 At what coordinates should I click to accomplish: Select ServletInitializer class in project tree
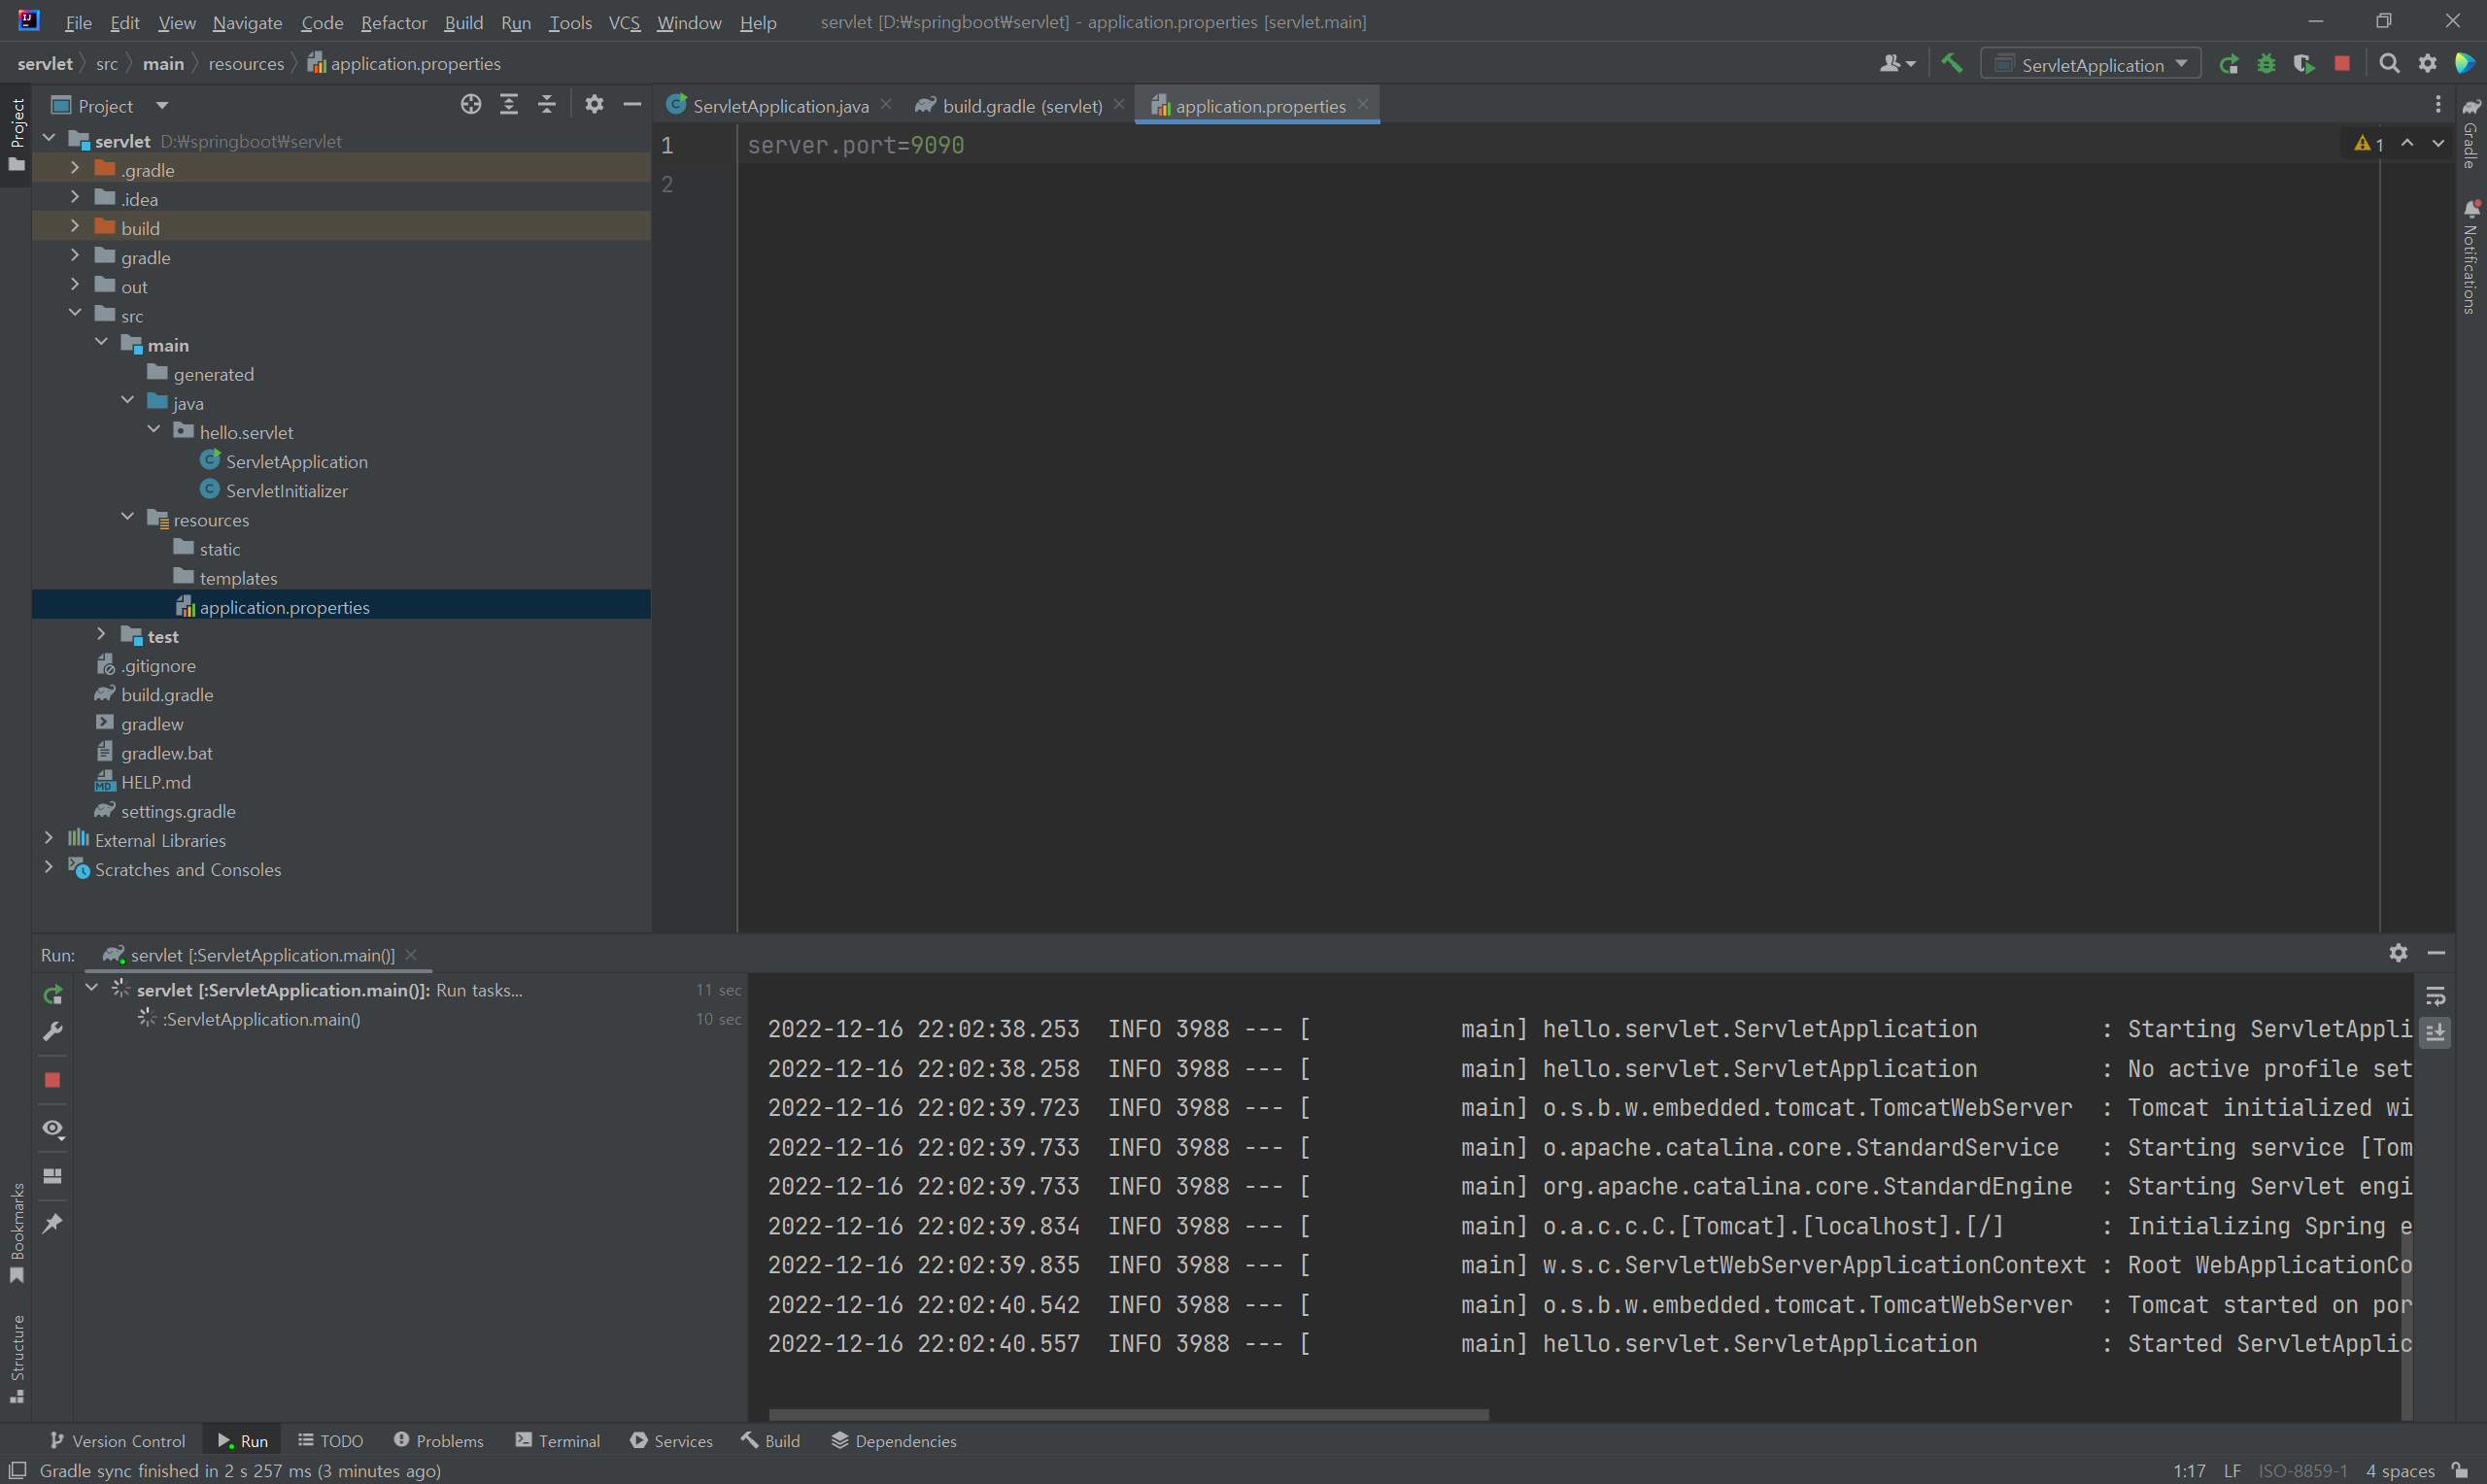[x=286, y=490]
